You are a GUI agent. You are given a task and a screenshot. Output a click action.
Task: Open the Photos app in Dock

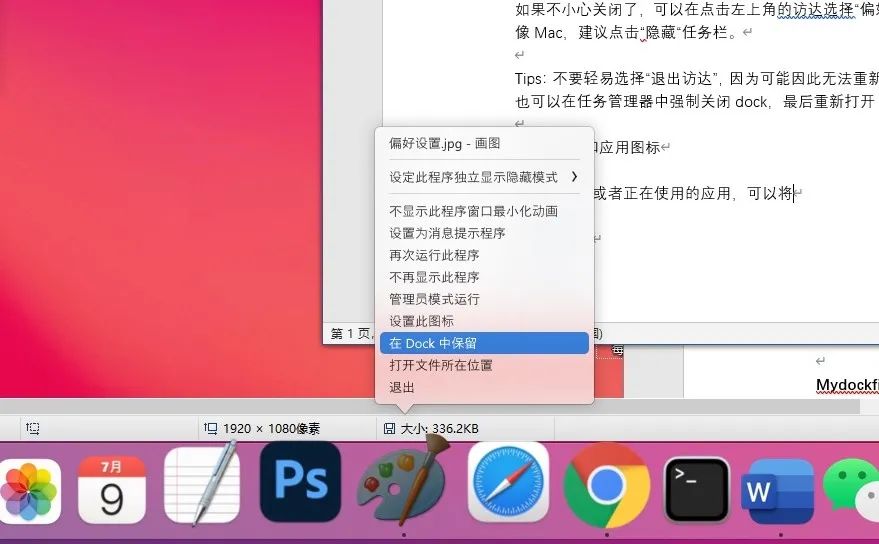point(29,490)
